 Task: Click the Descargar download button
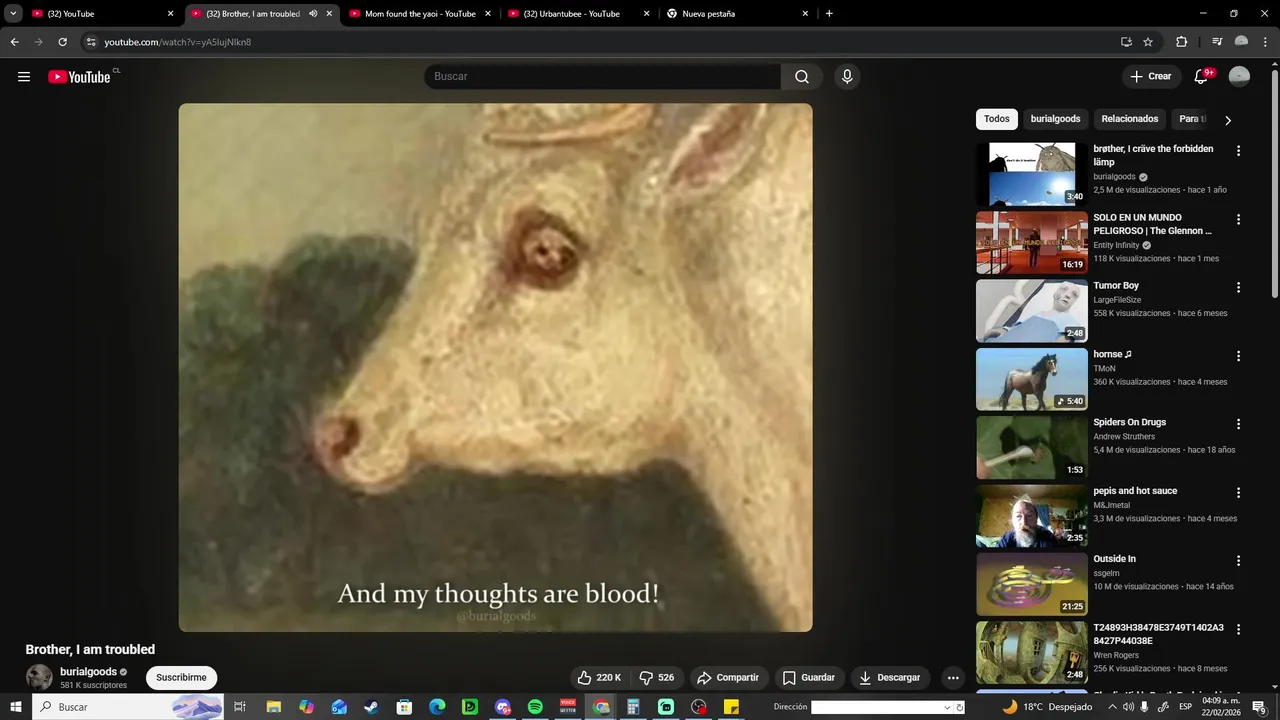pyautogui.click(x=890, y=678)
